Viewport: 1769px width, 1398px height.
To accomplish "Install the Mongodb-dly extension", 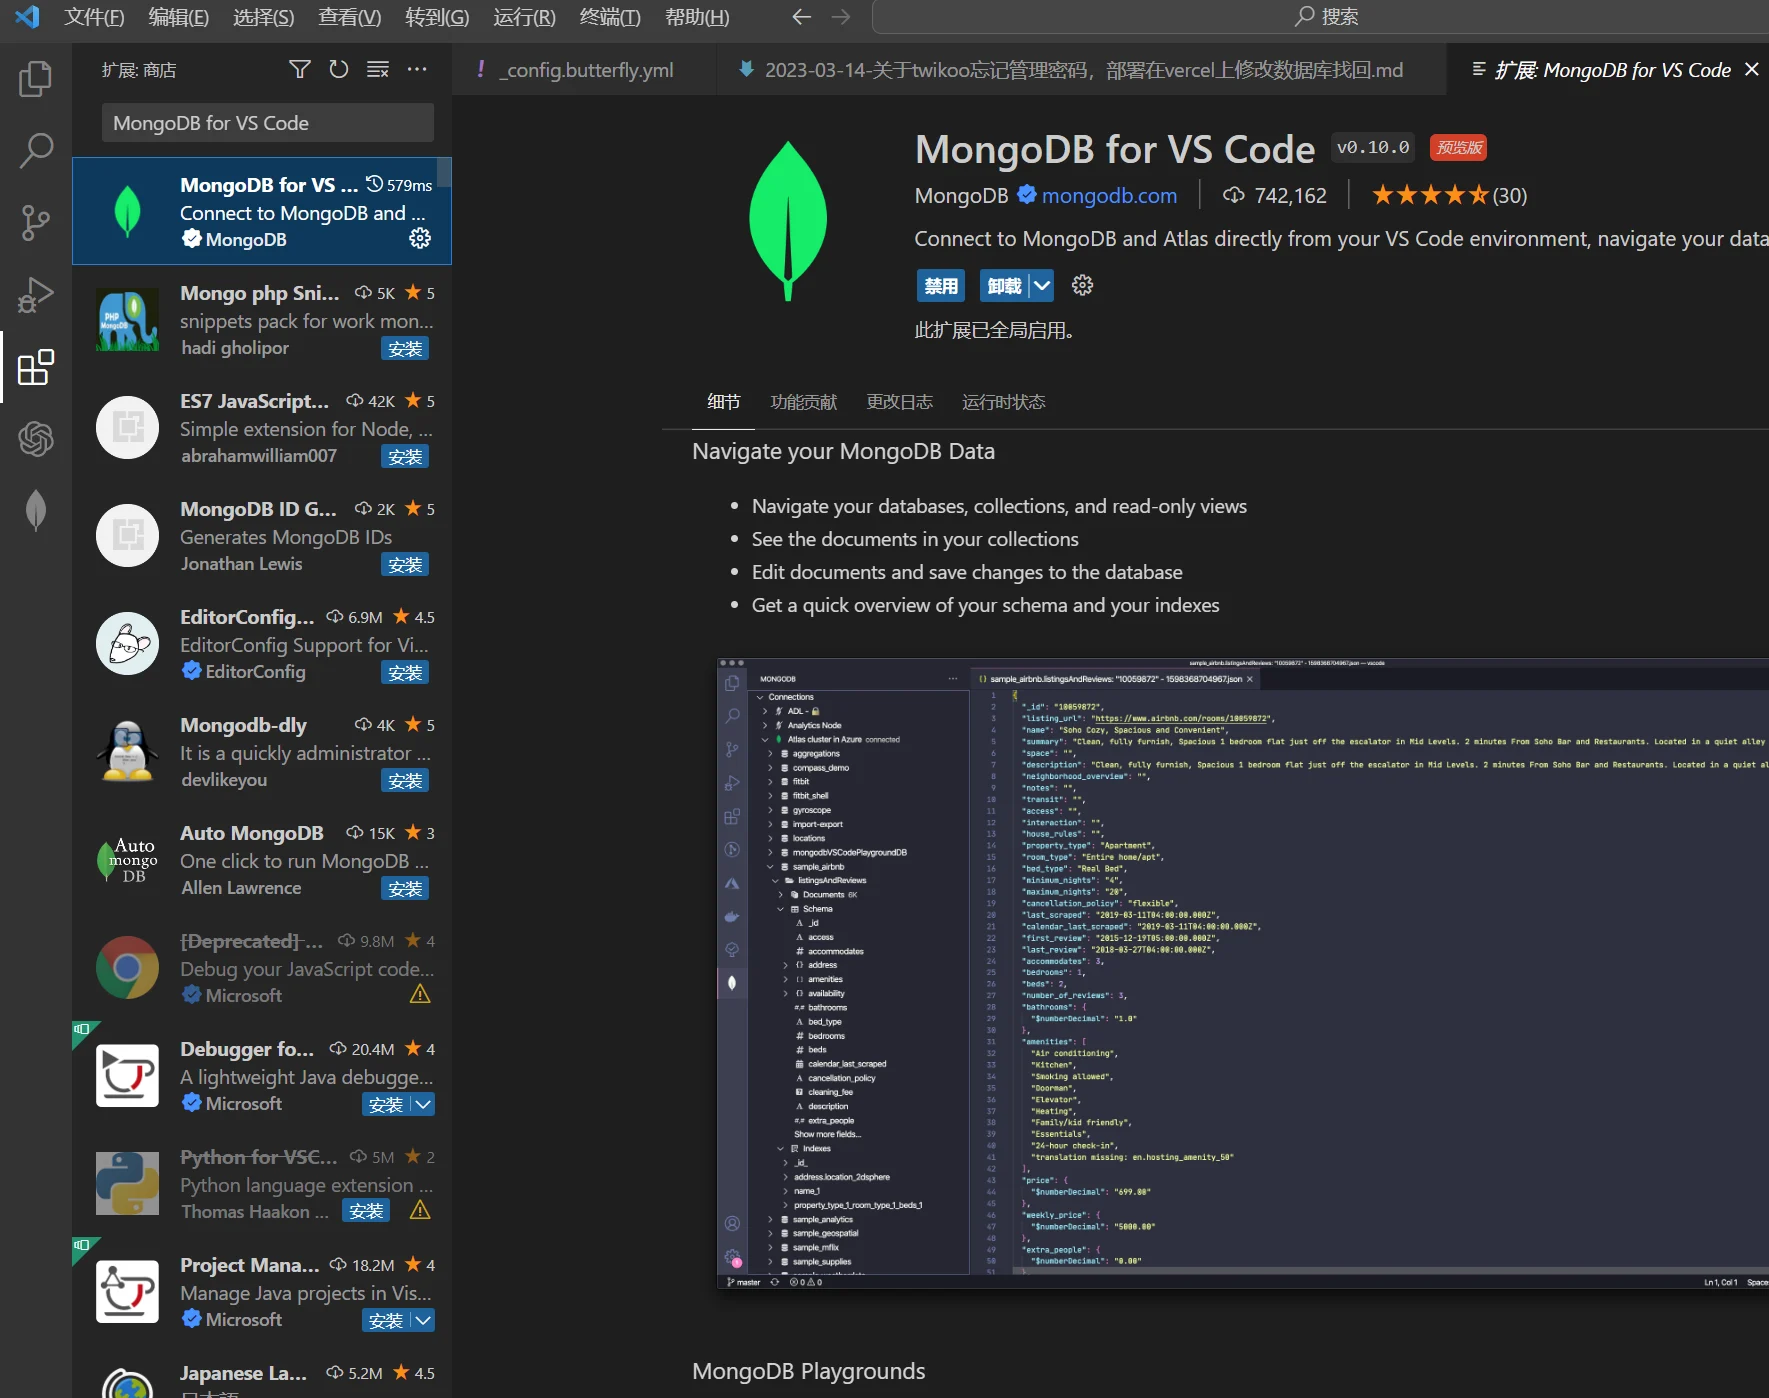I will [405, 780].
